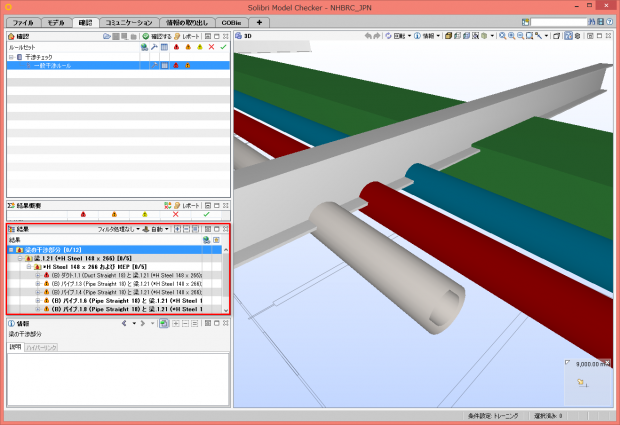Collapse the 梁の干渉部分 result tree node
Viewport: 620px width, 425px height.
tap(12, 249)
